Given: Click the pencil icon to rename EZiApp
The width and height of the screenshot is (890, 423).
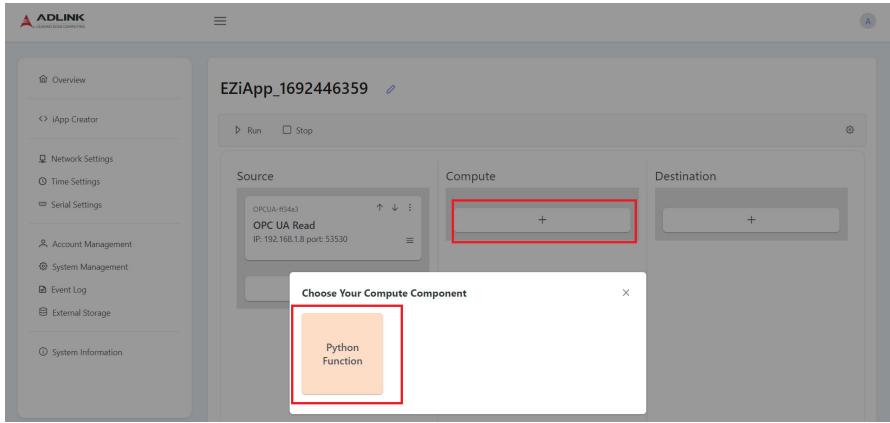Looking at the screenshot, I should tap(391, 89).
